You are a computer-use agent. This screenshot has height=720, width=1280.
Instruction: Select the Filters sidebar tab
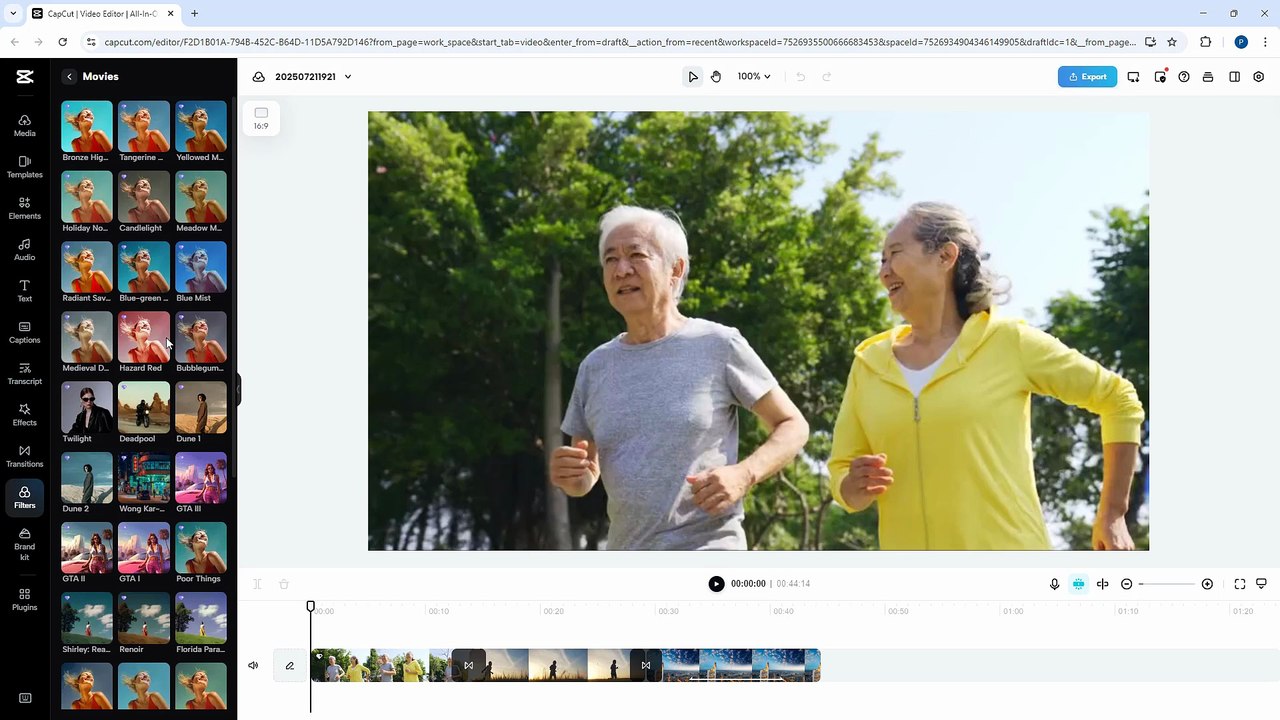(x=25, y=497)
